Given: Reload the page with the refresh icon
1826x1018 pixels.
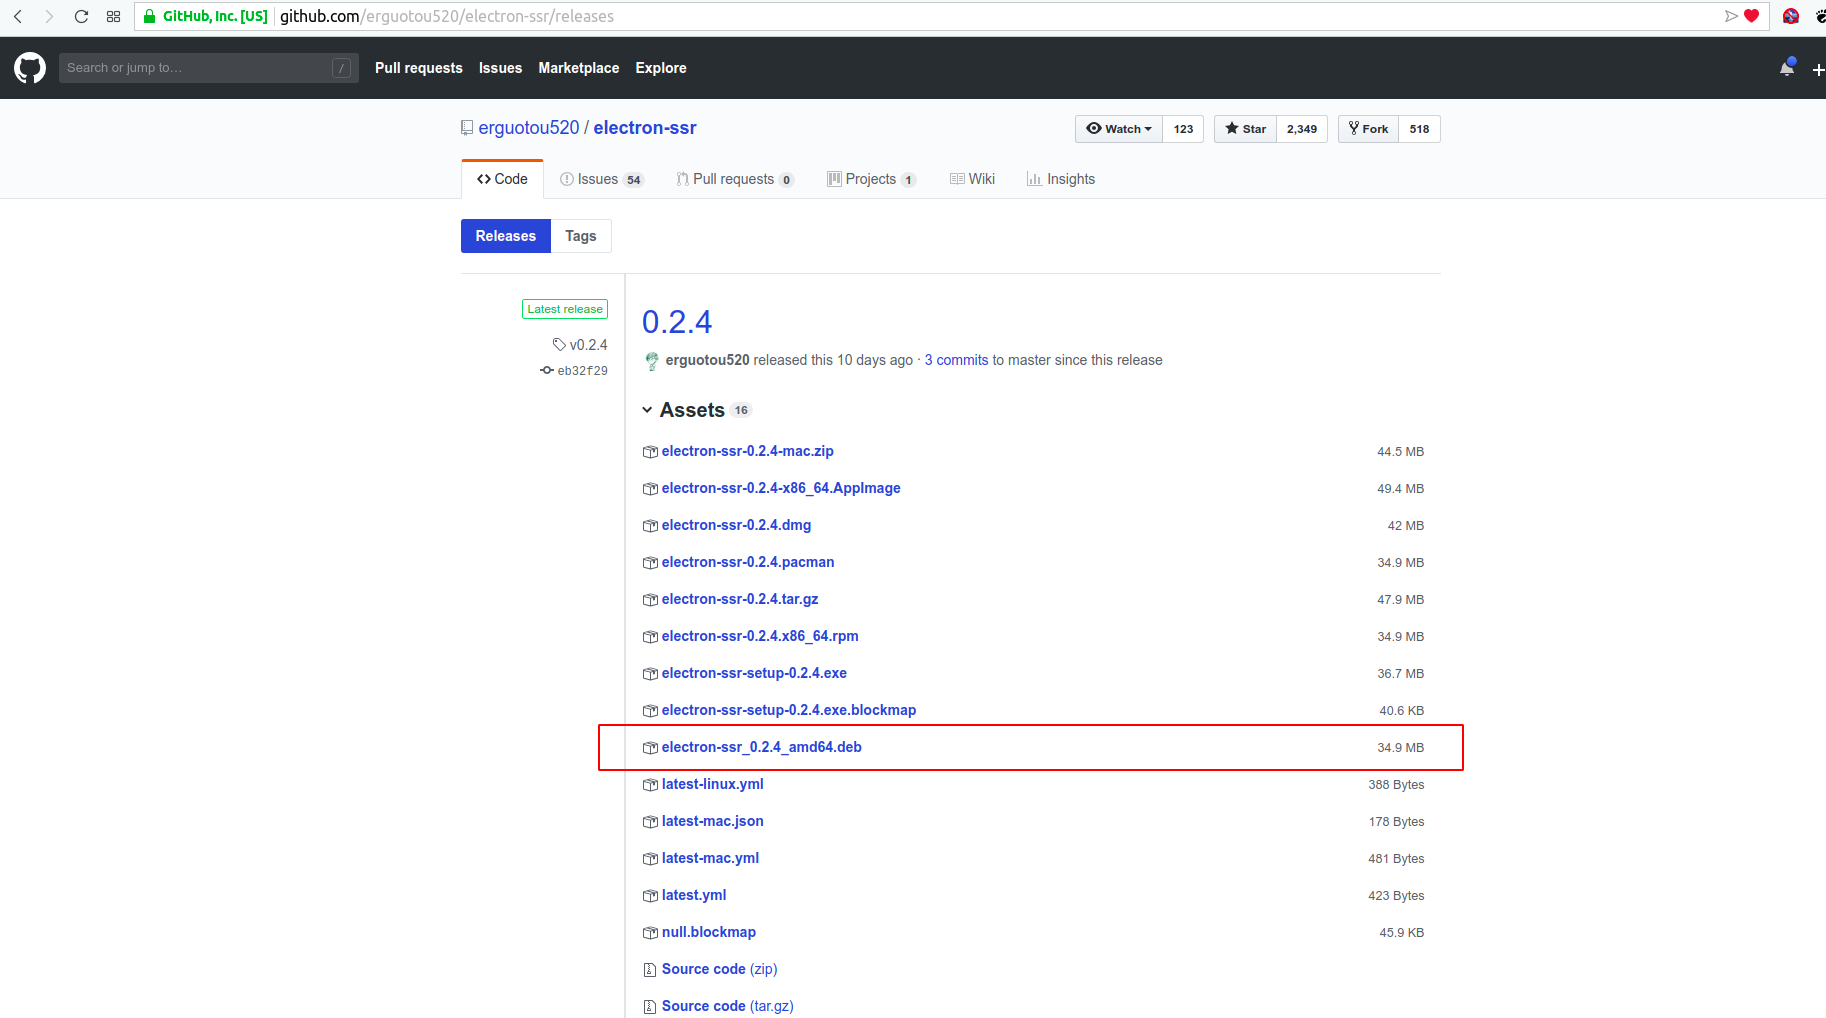Looking at the screenshot, I should [81, 16].
